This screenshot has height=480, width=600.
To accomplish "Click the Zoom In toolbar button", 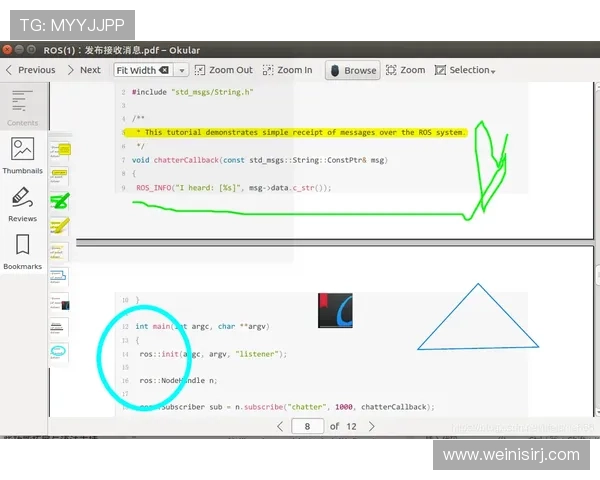I will 288,70.
